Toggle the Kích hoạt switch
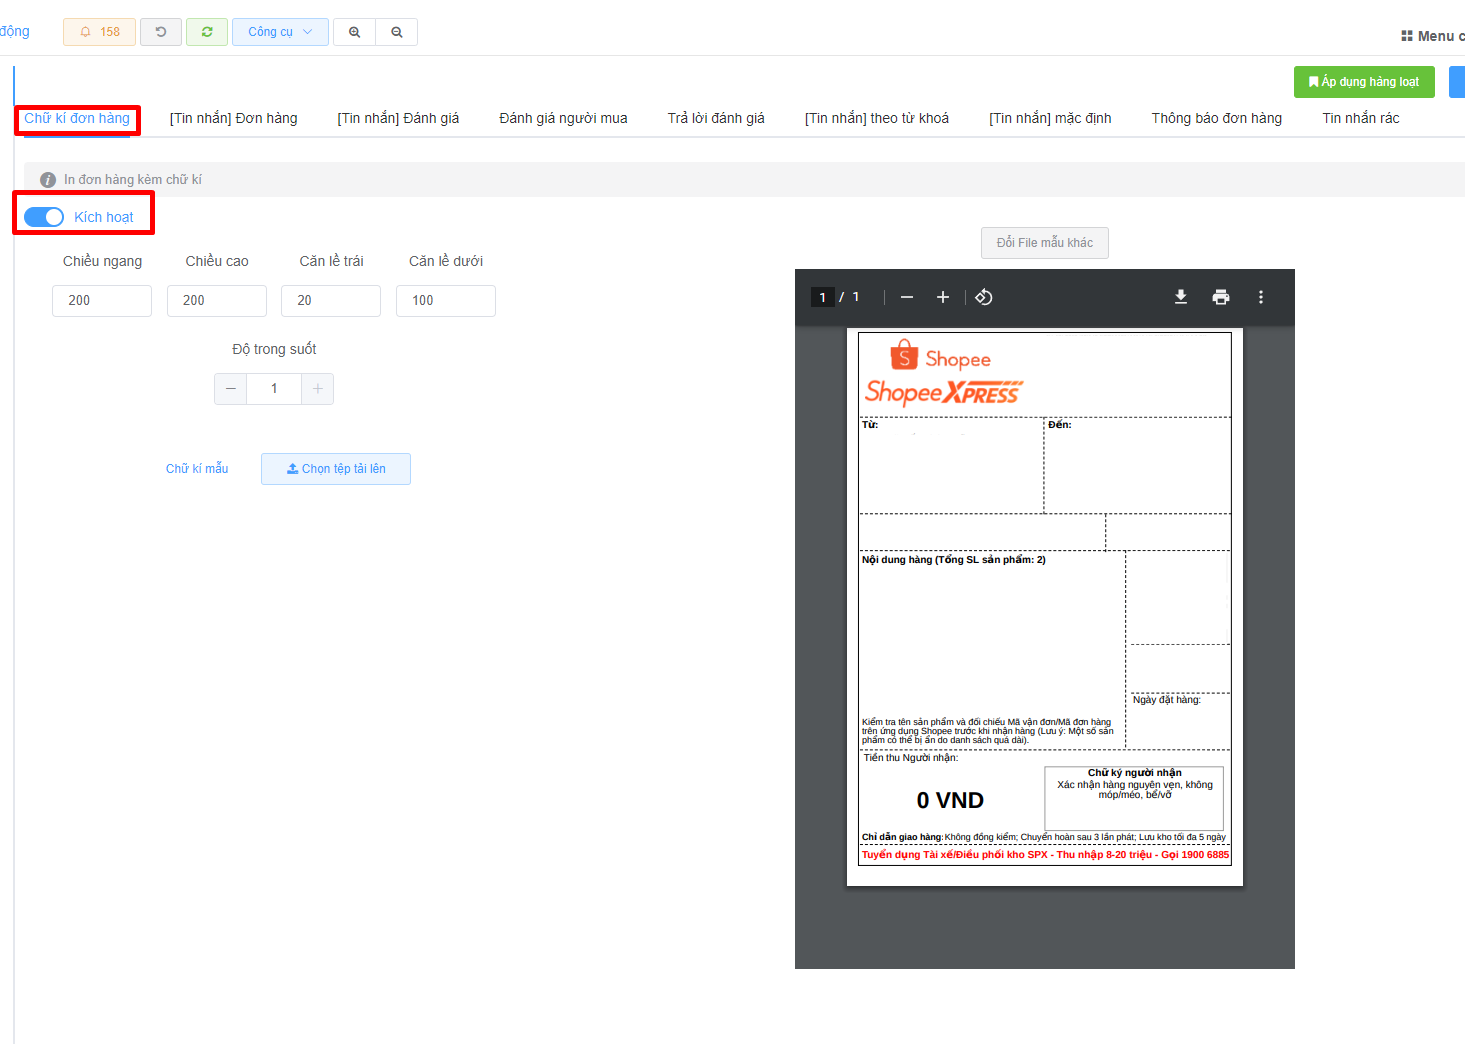This screenshot has height=1044, width=1465. coord(44,217)
